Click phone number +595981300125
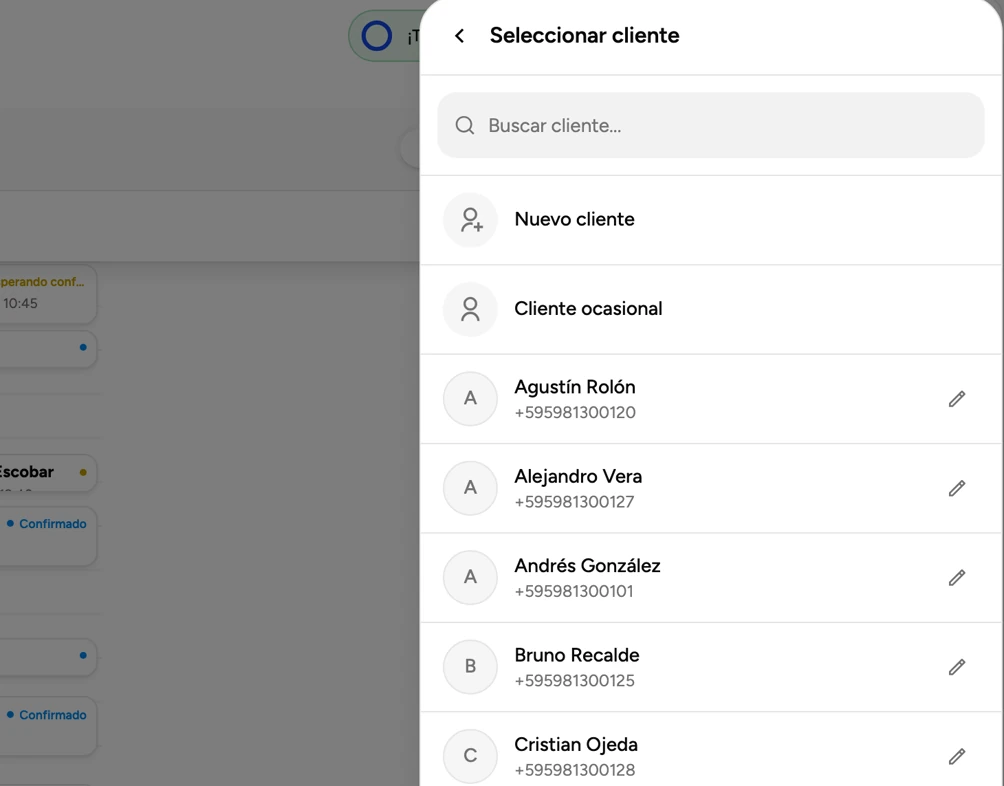 [574, 681]
